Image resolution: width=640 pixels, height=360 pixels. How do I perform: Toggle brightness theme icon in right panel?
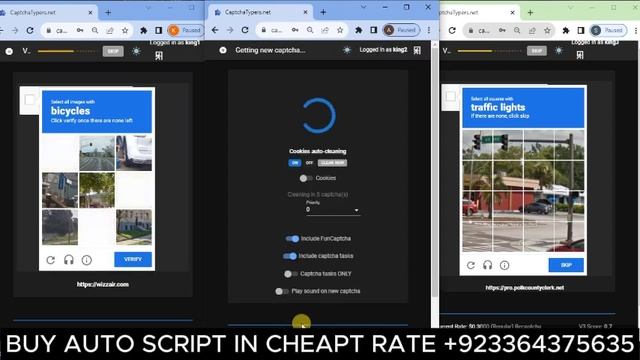tap(558, 51)
